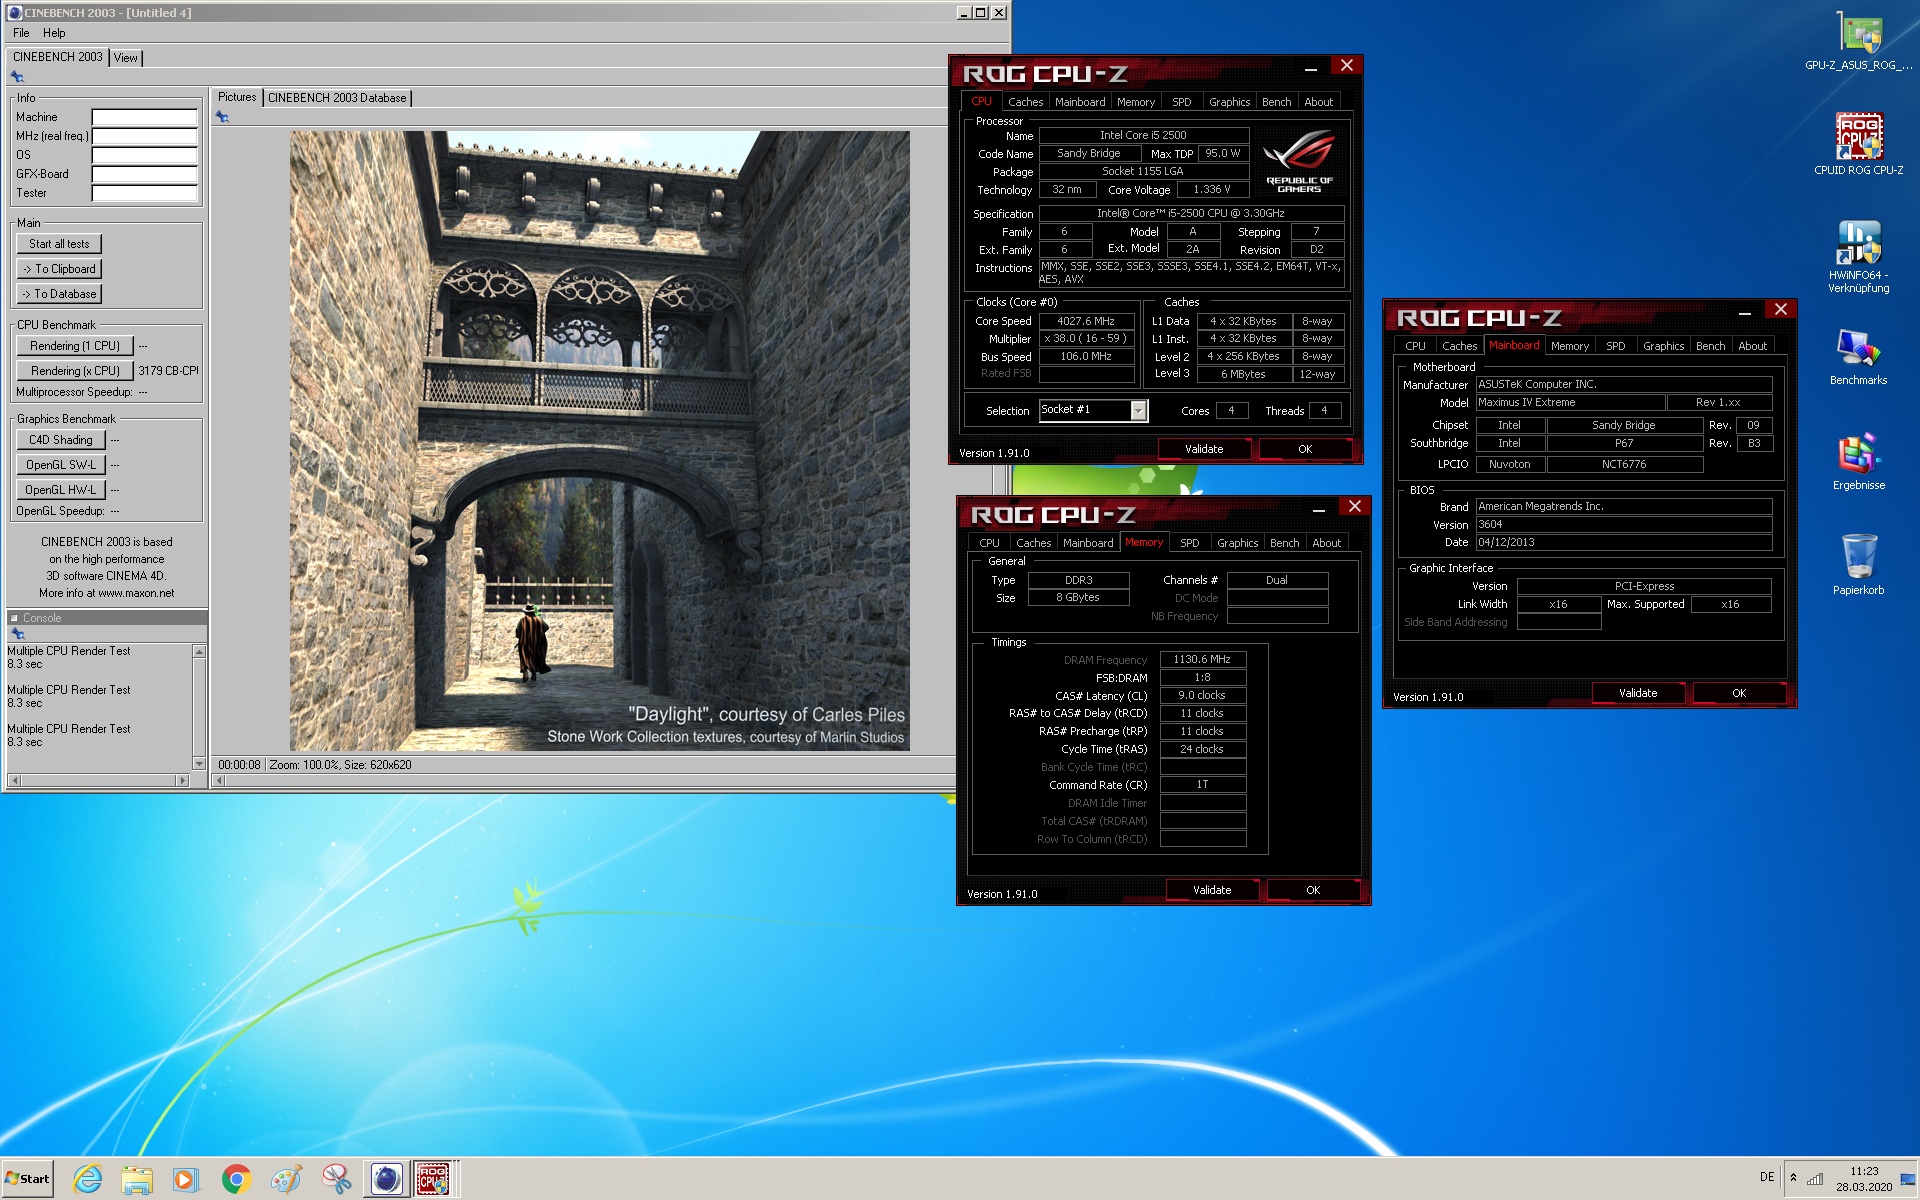Image resolution: width=1920 pixels, height=1200 pixels.
Task: Click Start all tests button
Action: click(x=59, y=244)
